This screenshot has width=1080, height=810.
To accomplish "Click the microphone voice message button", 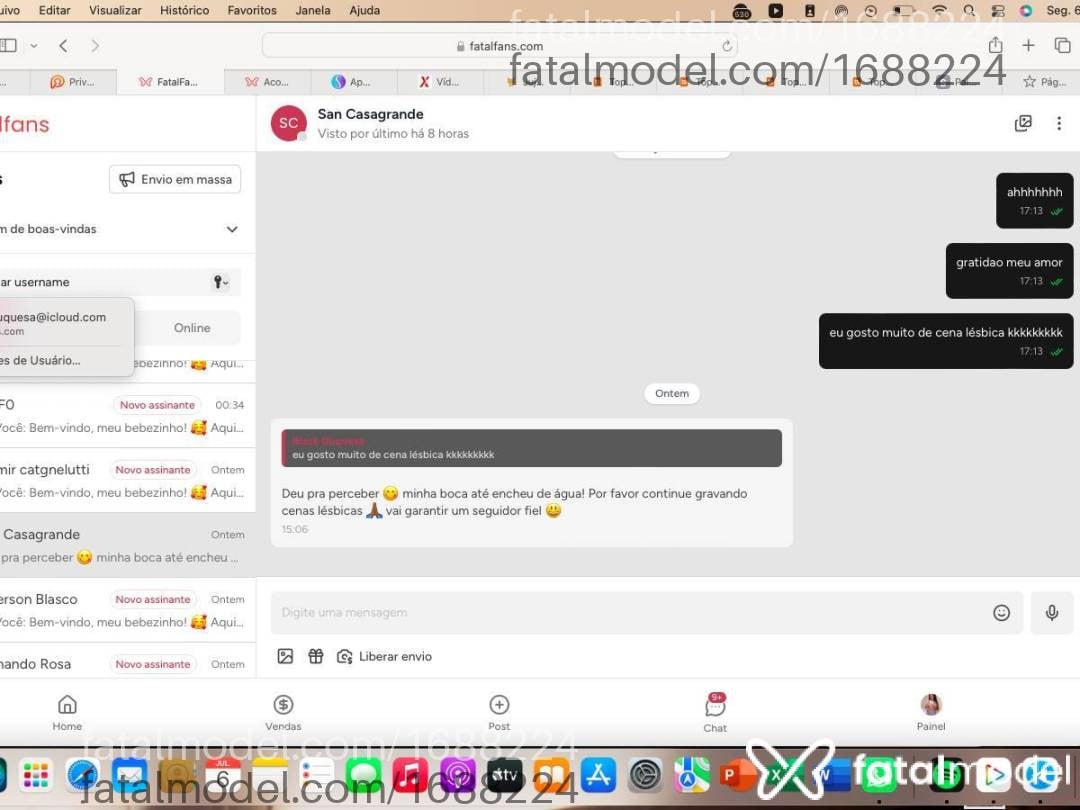I will pos(1051,612).
